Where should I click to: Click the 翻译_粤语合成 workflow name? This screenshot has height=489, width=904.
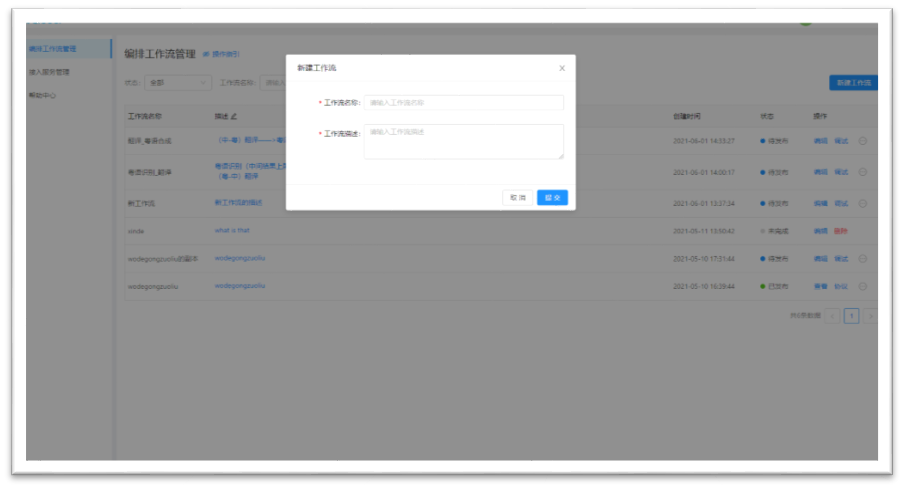click(x=149, y=141)
